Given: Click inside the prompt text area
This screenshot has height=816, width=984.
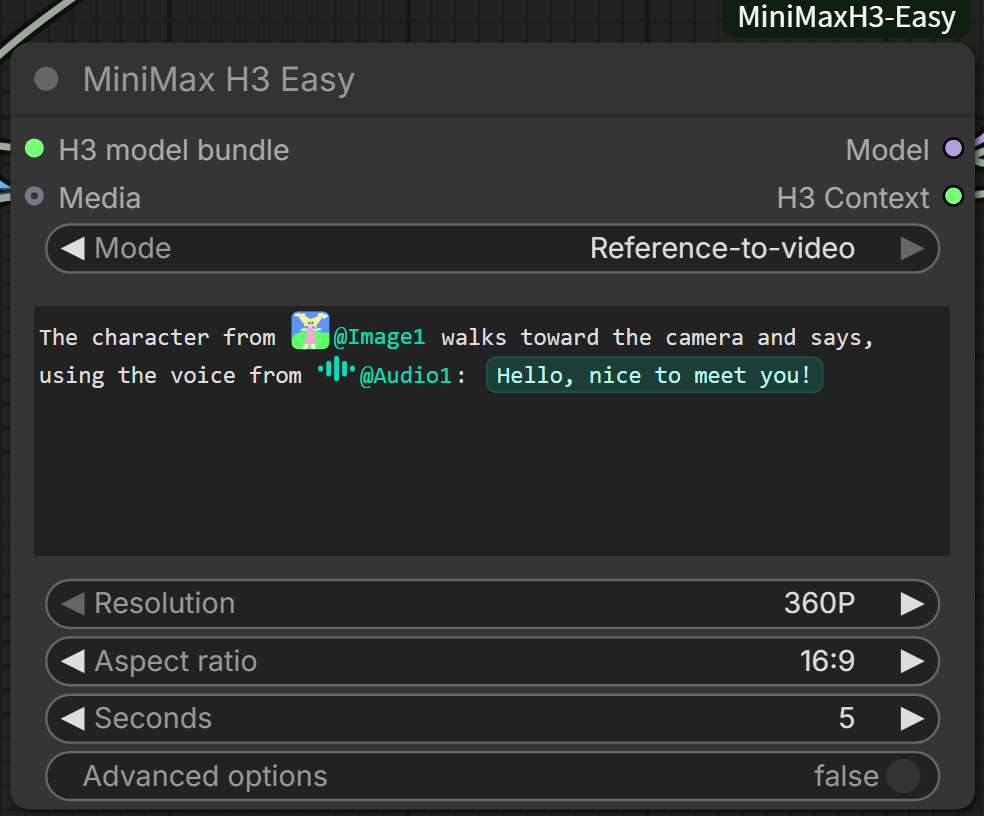Looking at the screenshot, I should (x=492, y=431).
